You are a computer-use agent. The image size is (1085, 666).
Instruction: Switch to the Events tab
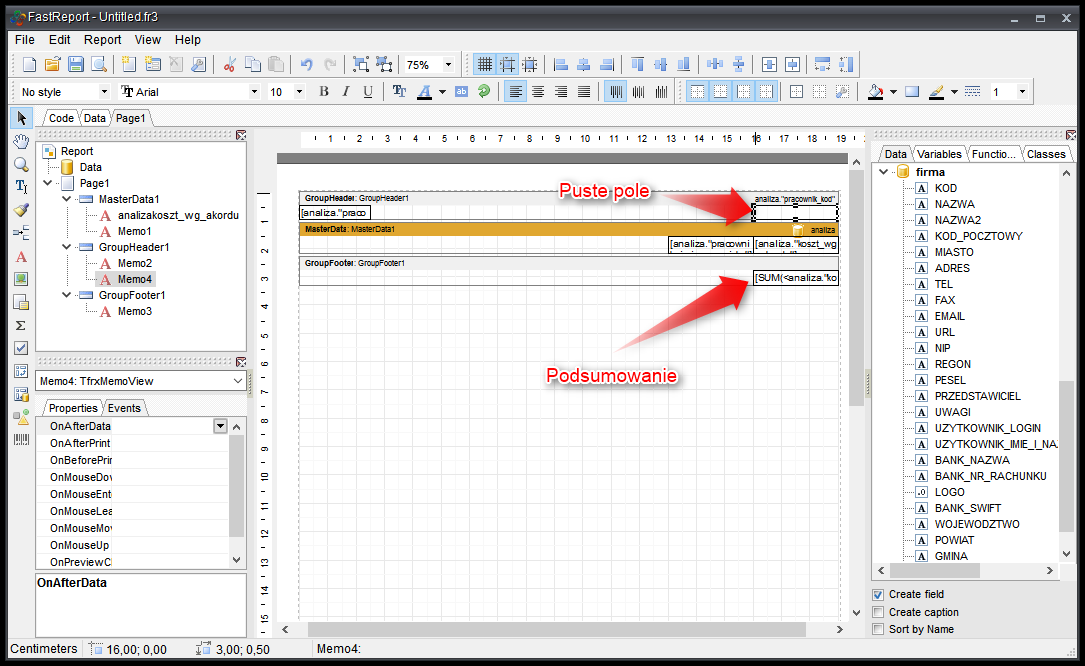[125, 408]
